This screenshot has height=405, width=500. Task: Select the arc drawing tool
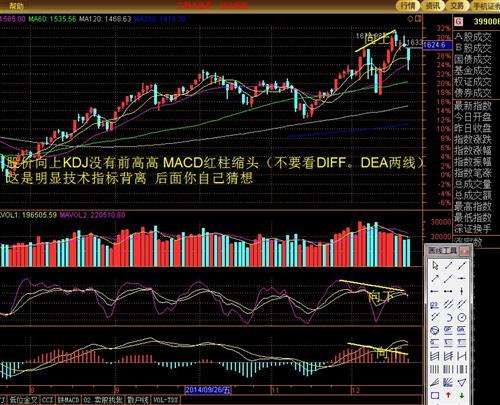pos(449,317)
